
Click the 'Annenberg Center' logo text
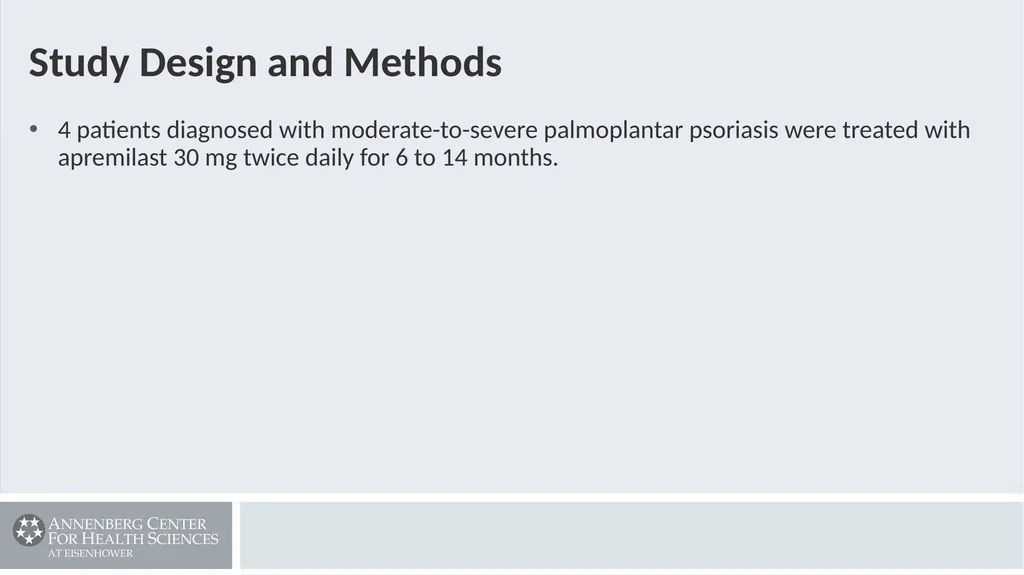point(127,523)
